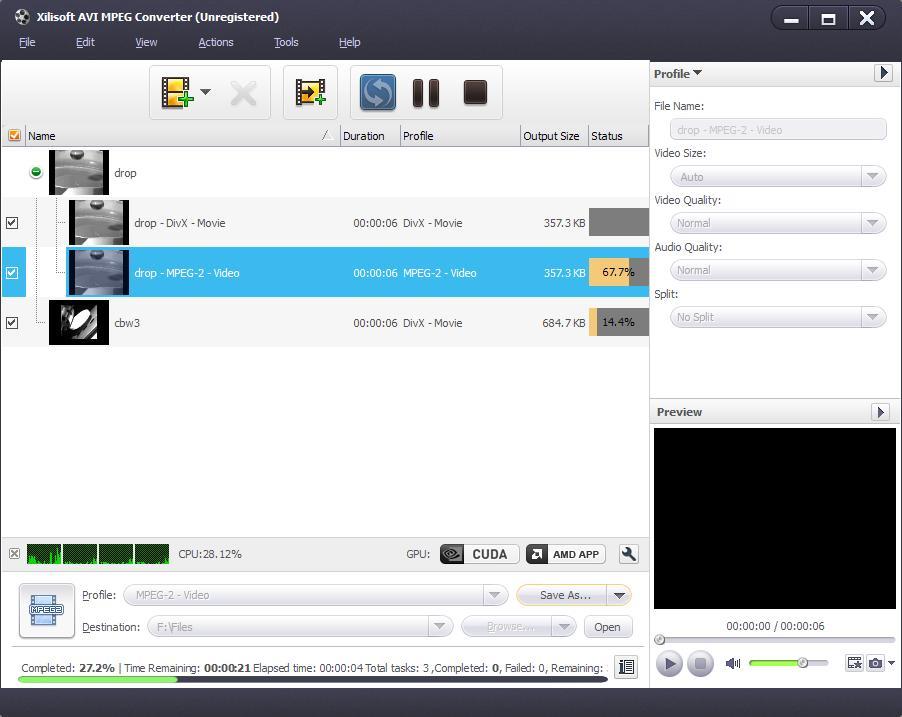Open the Video Size dropdown
The height and width of the screenshot is (717, 902).
[x=873, y=176]
